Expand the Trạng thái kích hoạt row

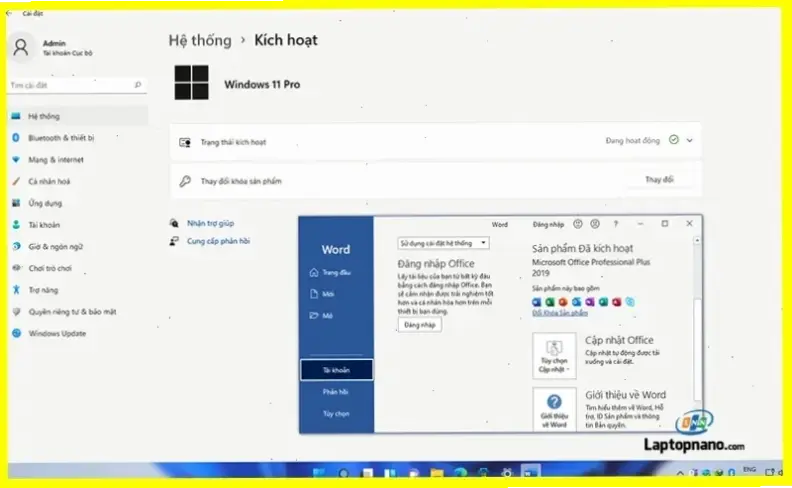point(689,141)
